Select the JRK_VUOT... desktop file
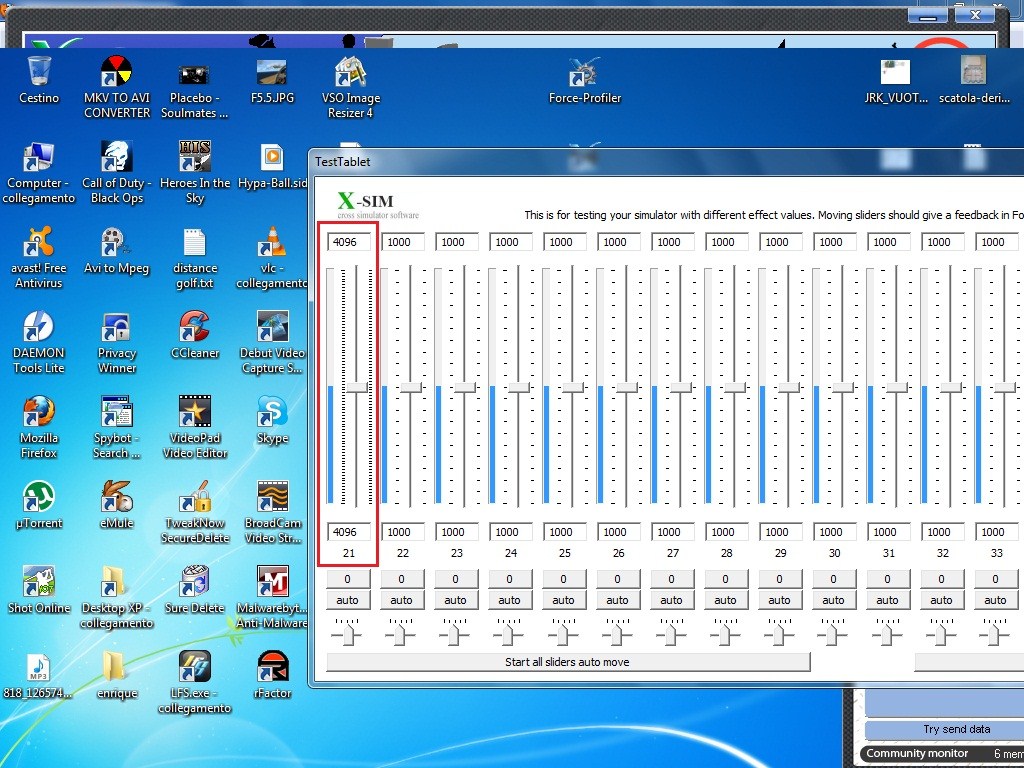The width and height of the screenshot is (1024, 768). pos(895,72)
